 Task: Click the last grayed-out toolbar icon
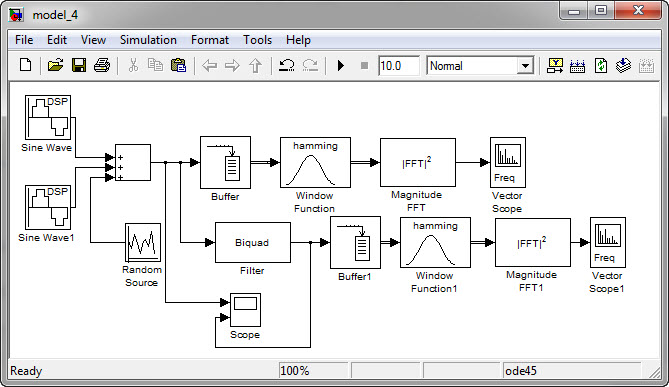(646, 66)
